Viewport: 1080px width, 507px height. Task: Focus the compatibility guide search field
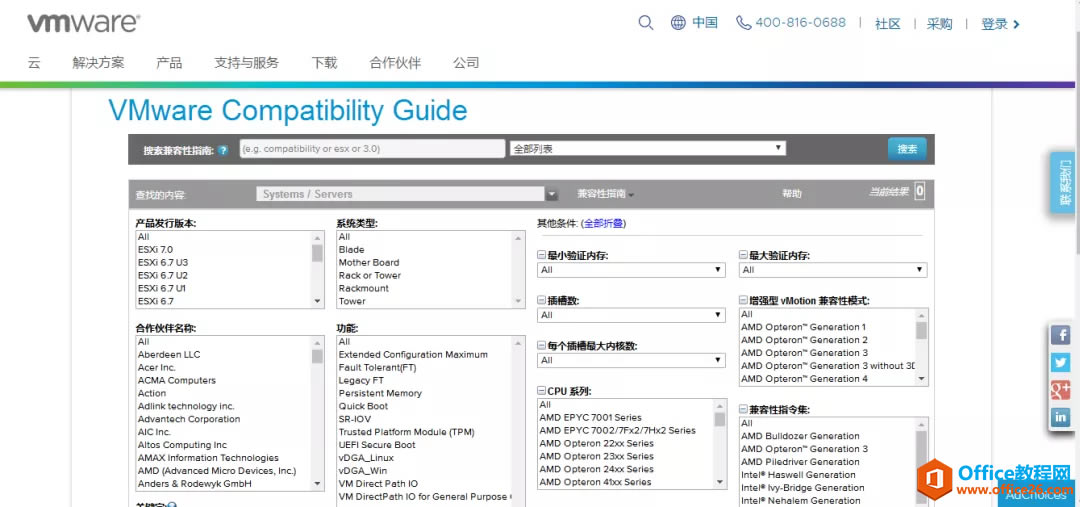click(372, 148)
